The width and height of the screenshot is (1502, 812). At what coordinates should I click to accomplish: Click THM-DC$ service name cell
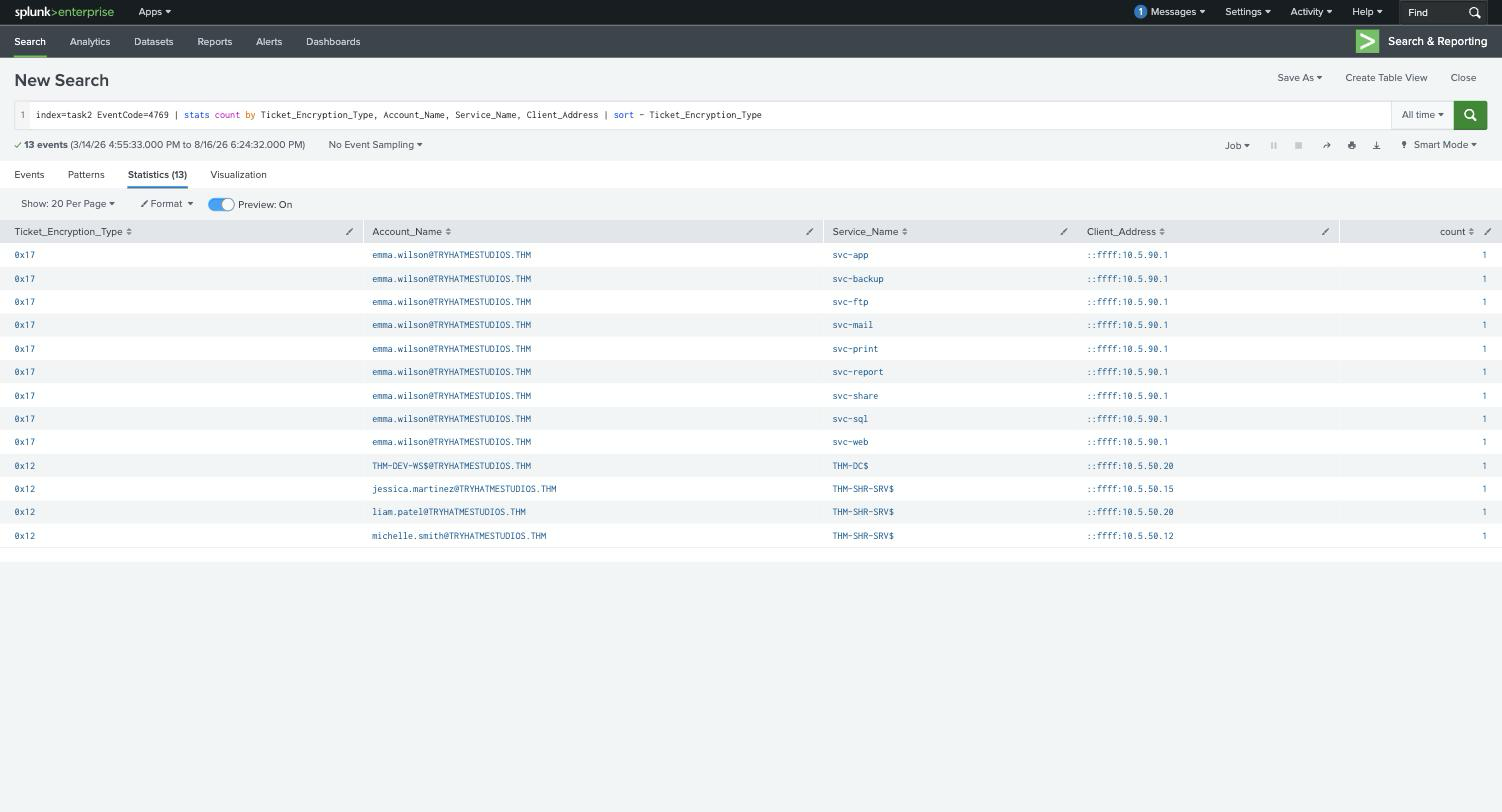point(850,466)
